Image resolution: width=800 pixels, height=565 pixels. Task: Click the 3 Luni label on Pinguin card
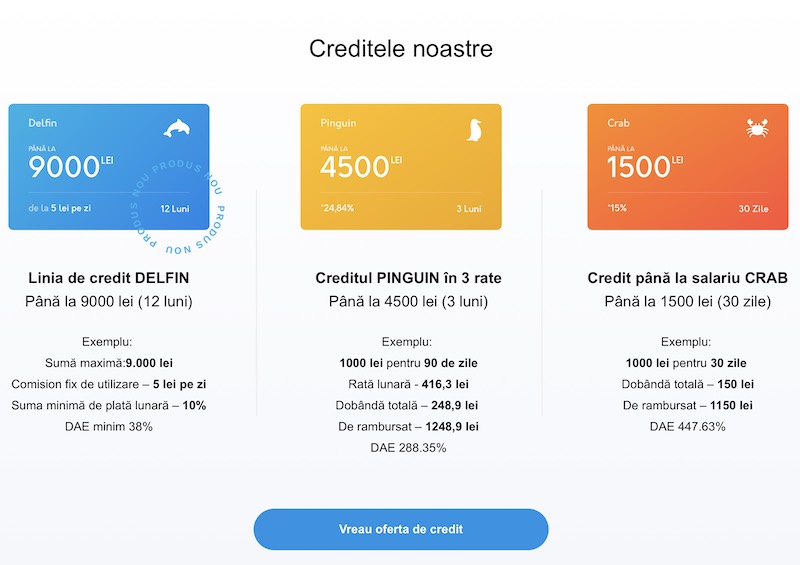point(469,209)
